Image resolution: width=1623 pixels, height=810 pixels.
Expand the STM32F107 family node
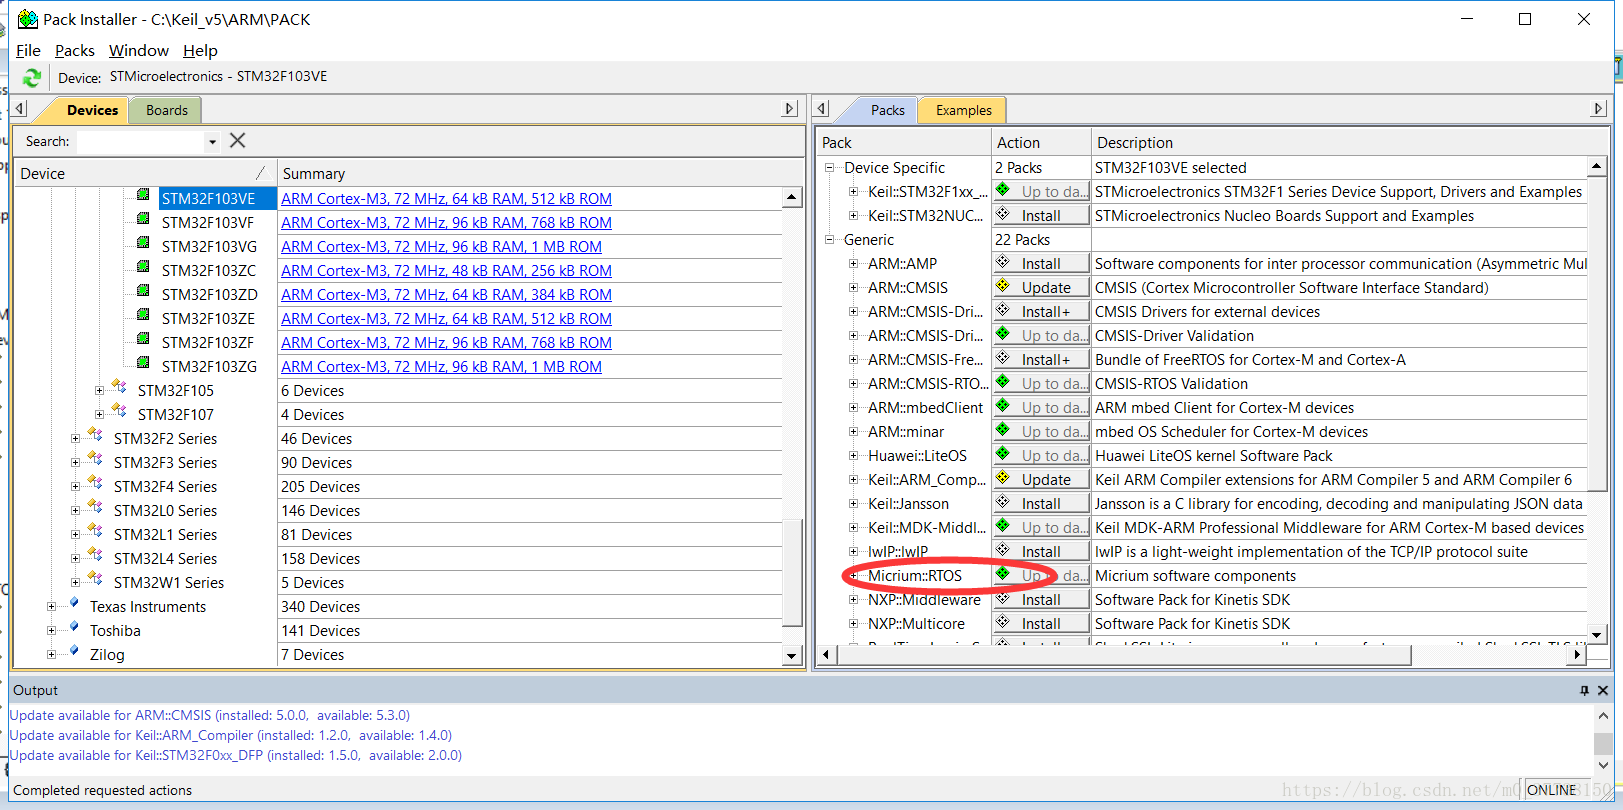(99, 414)
